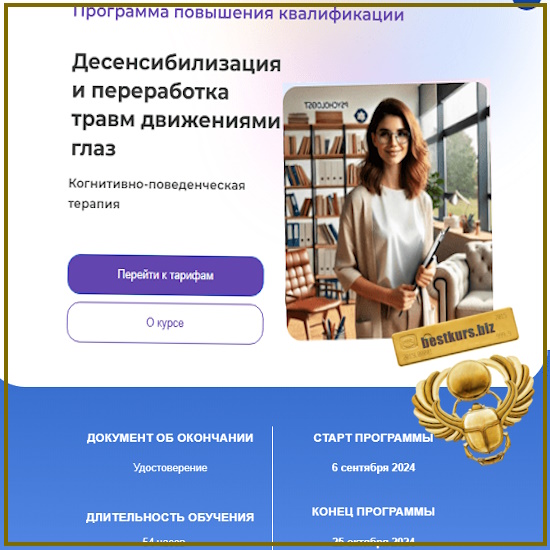
Task: Select the psychologist woman illustration
Action: click(x=387, y=212)
